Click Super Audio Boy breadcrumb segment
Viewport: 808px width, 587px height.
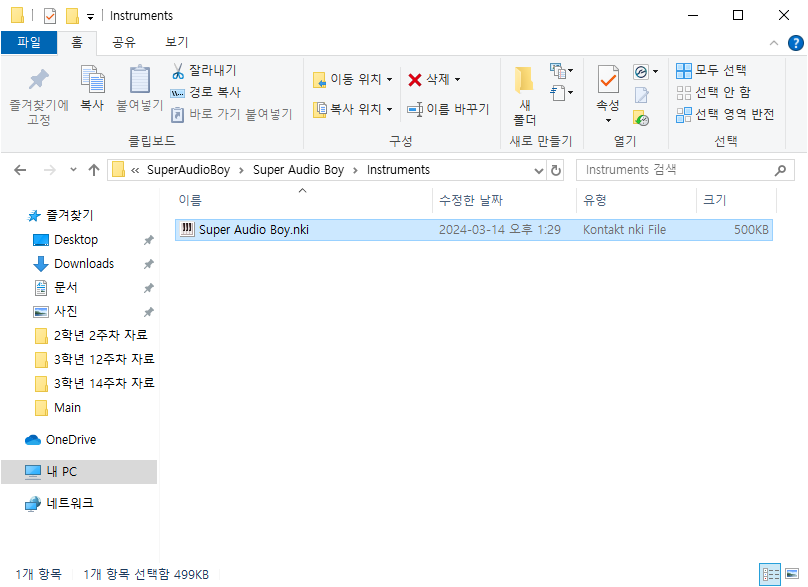pyautogui.click(x=298, y=170)
